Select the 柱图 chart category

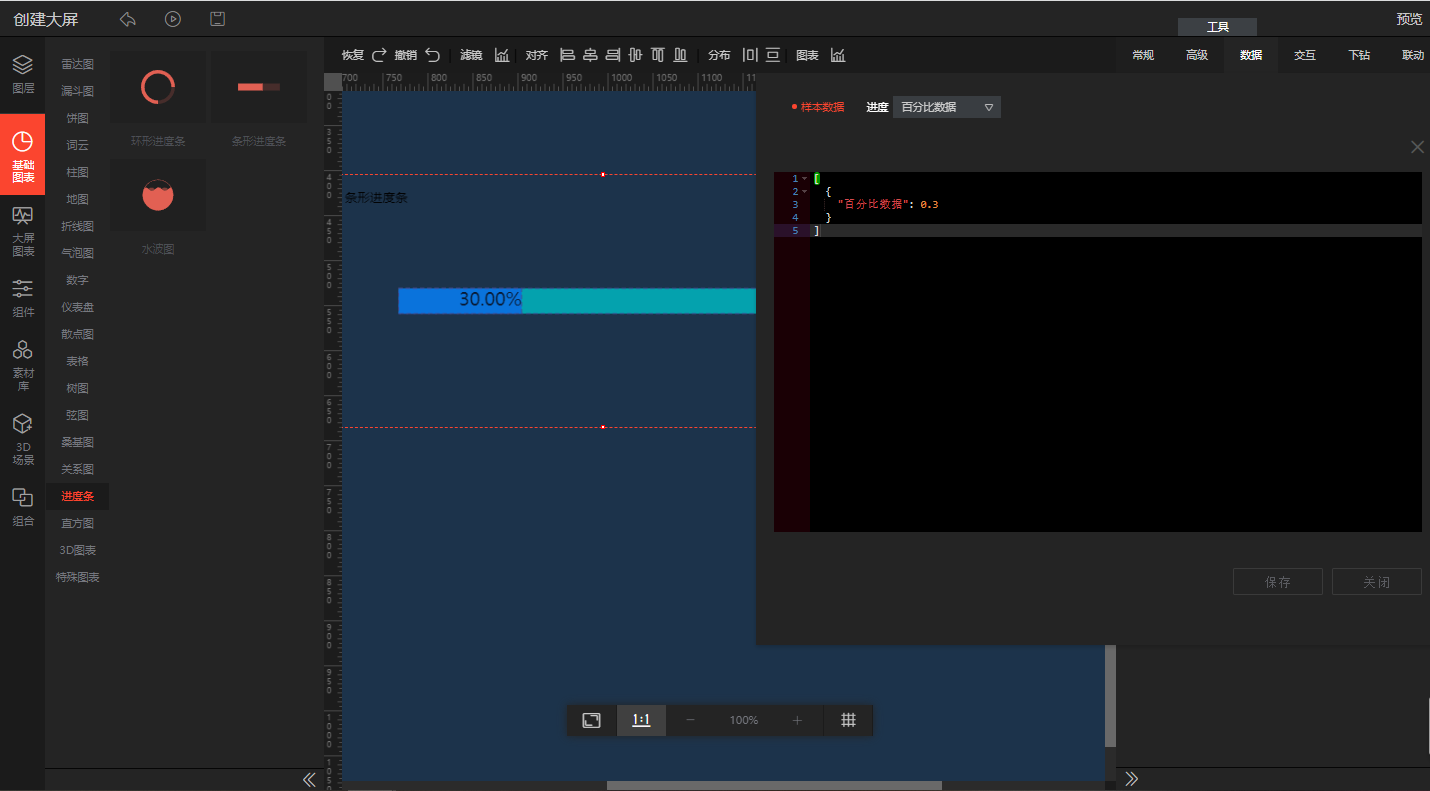click(x=78, y=172)
